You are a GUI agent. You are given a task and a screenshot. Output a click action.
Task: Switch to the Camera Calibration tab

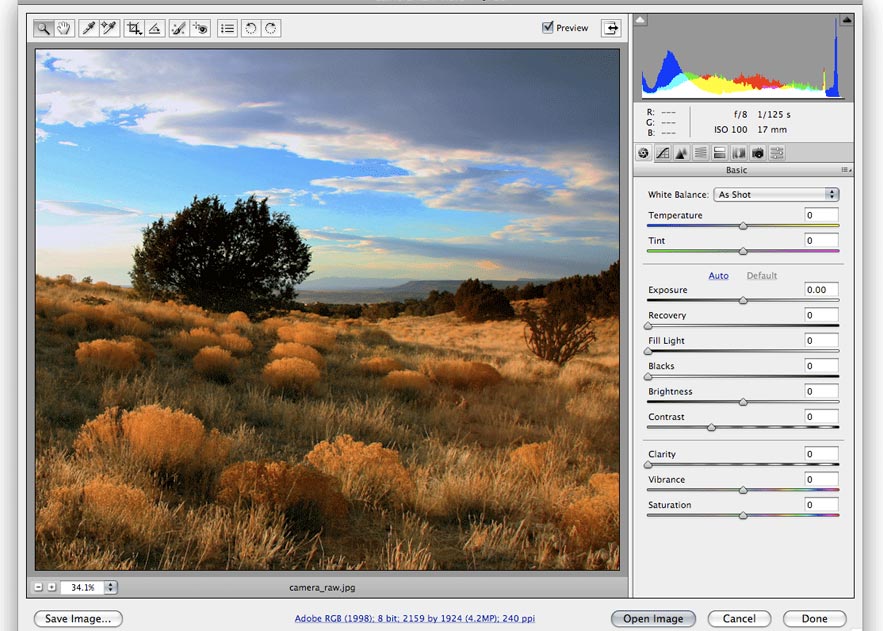[758, 153]
